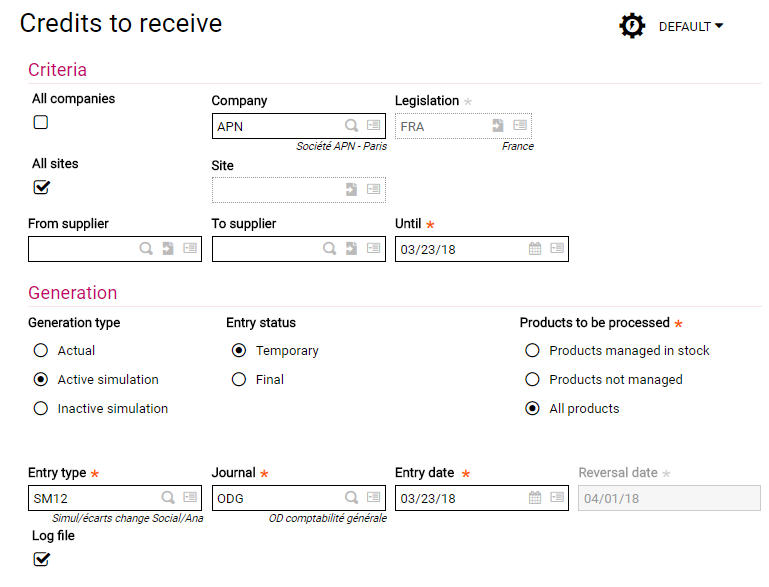
Task: Toggle the Log file checkbox
Action: tap(41, 559)
